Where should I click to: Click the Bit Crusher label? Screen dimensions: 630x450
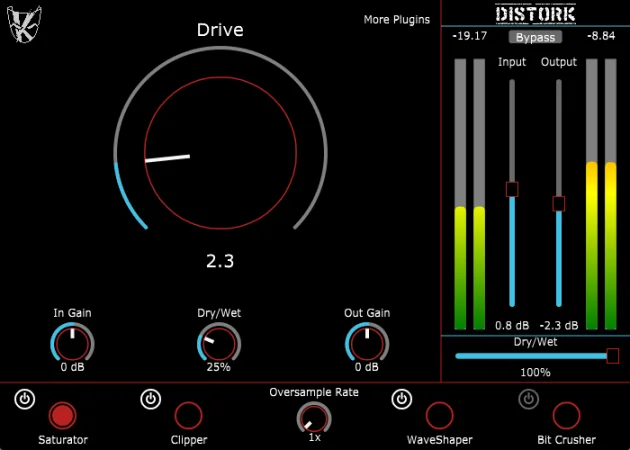coord(567,440)
